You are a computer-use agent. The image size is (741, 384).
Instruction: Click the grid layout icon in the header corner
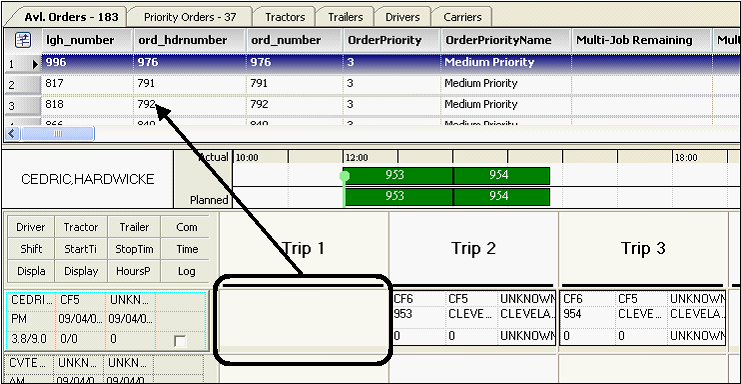(x=23, y=40)
